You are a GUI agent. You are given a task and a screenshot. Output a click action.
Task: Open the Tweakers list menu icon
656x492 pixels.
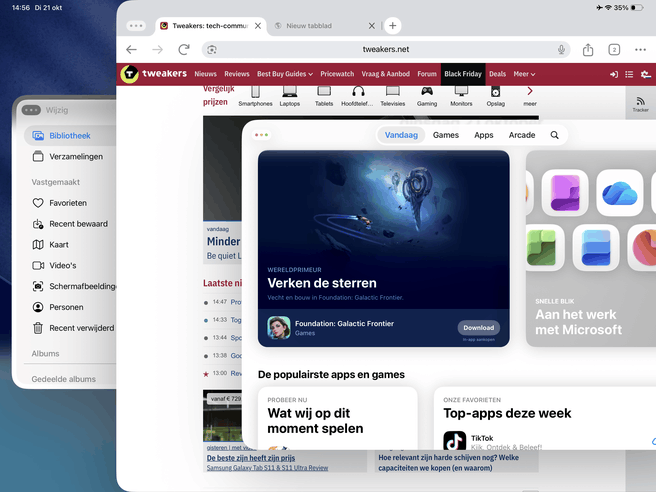click(x=629, y=74)
